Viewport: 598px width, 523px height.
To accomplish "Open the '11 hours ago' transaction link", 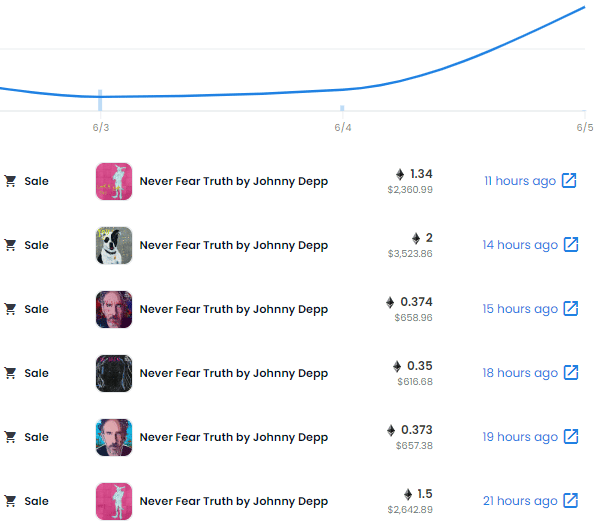I will [x=520, y=181].
